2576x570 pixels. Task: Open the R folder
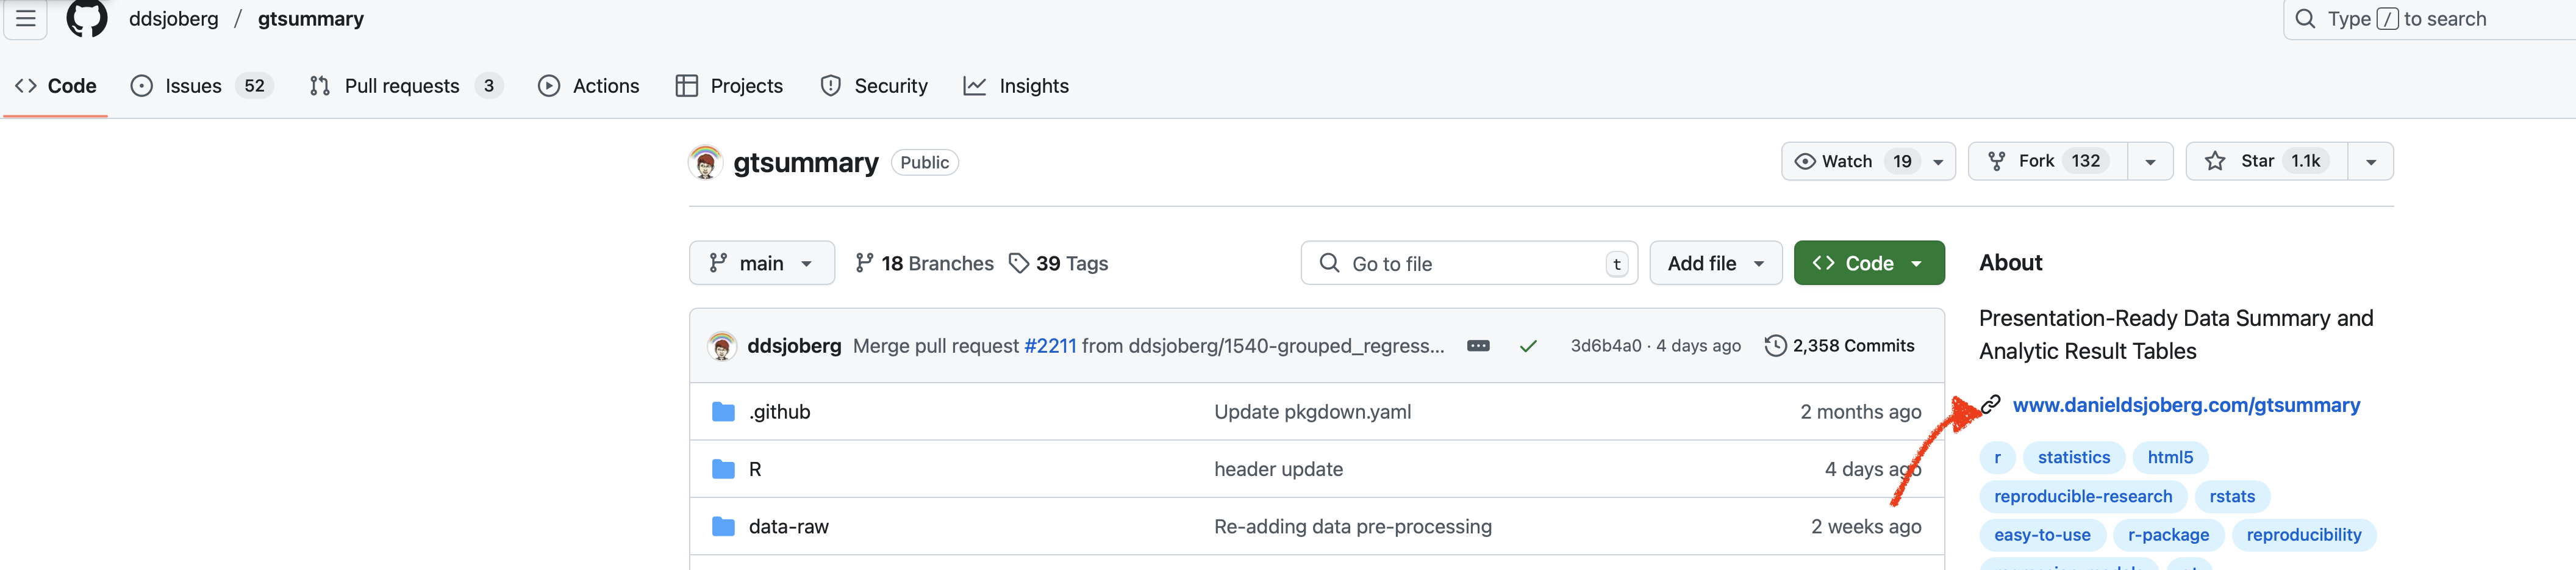pyautogui.click(x=755, y=469)
